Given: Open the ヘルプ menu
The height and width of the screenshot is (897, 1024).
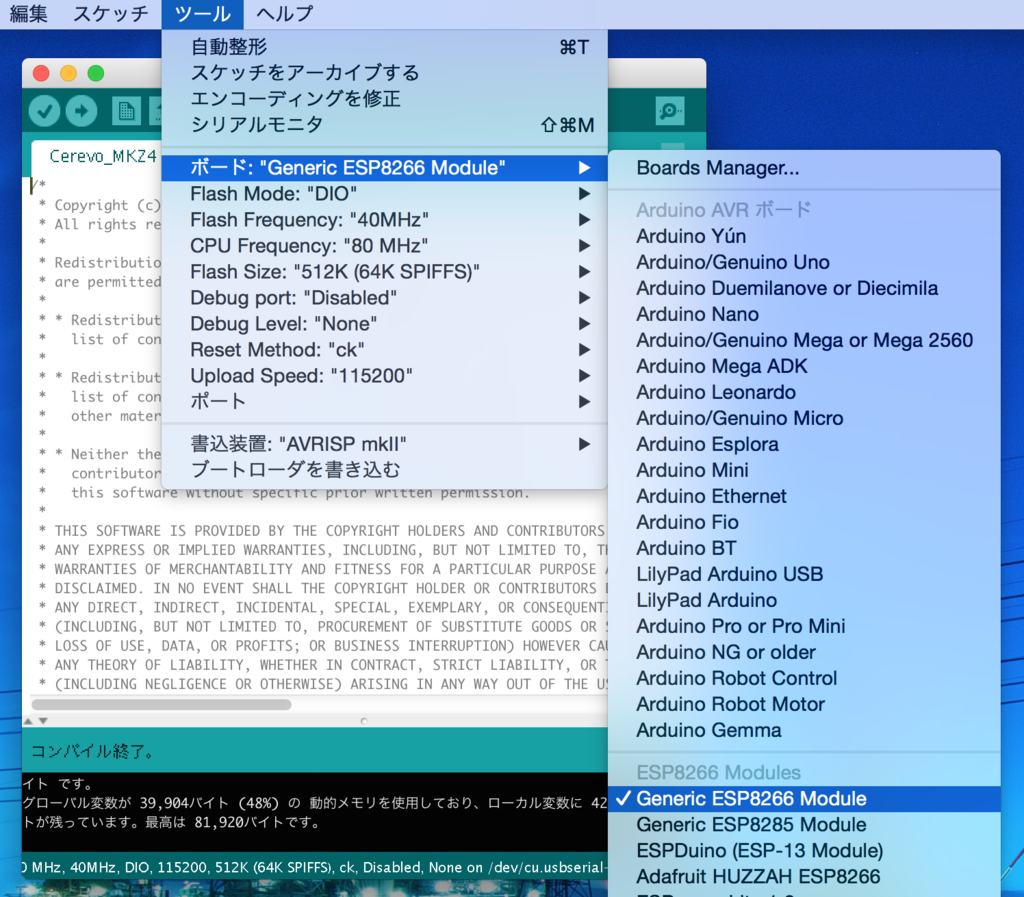Looking at the screenshot, I should click(x=284, y=14).
